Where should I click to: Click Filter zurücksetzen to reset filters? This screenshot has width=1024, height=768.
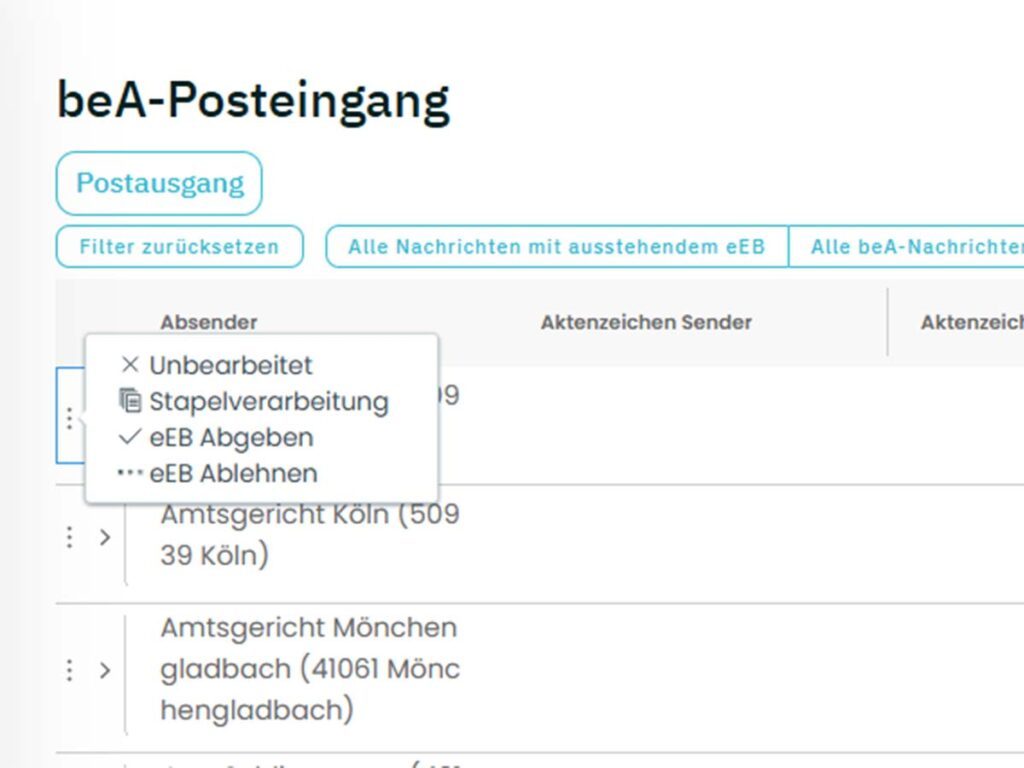[178, 247]
